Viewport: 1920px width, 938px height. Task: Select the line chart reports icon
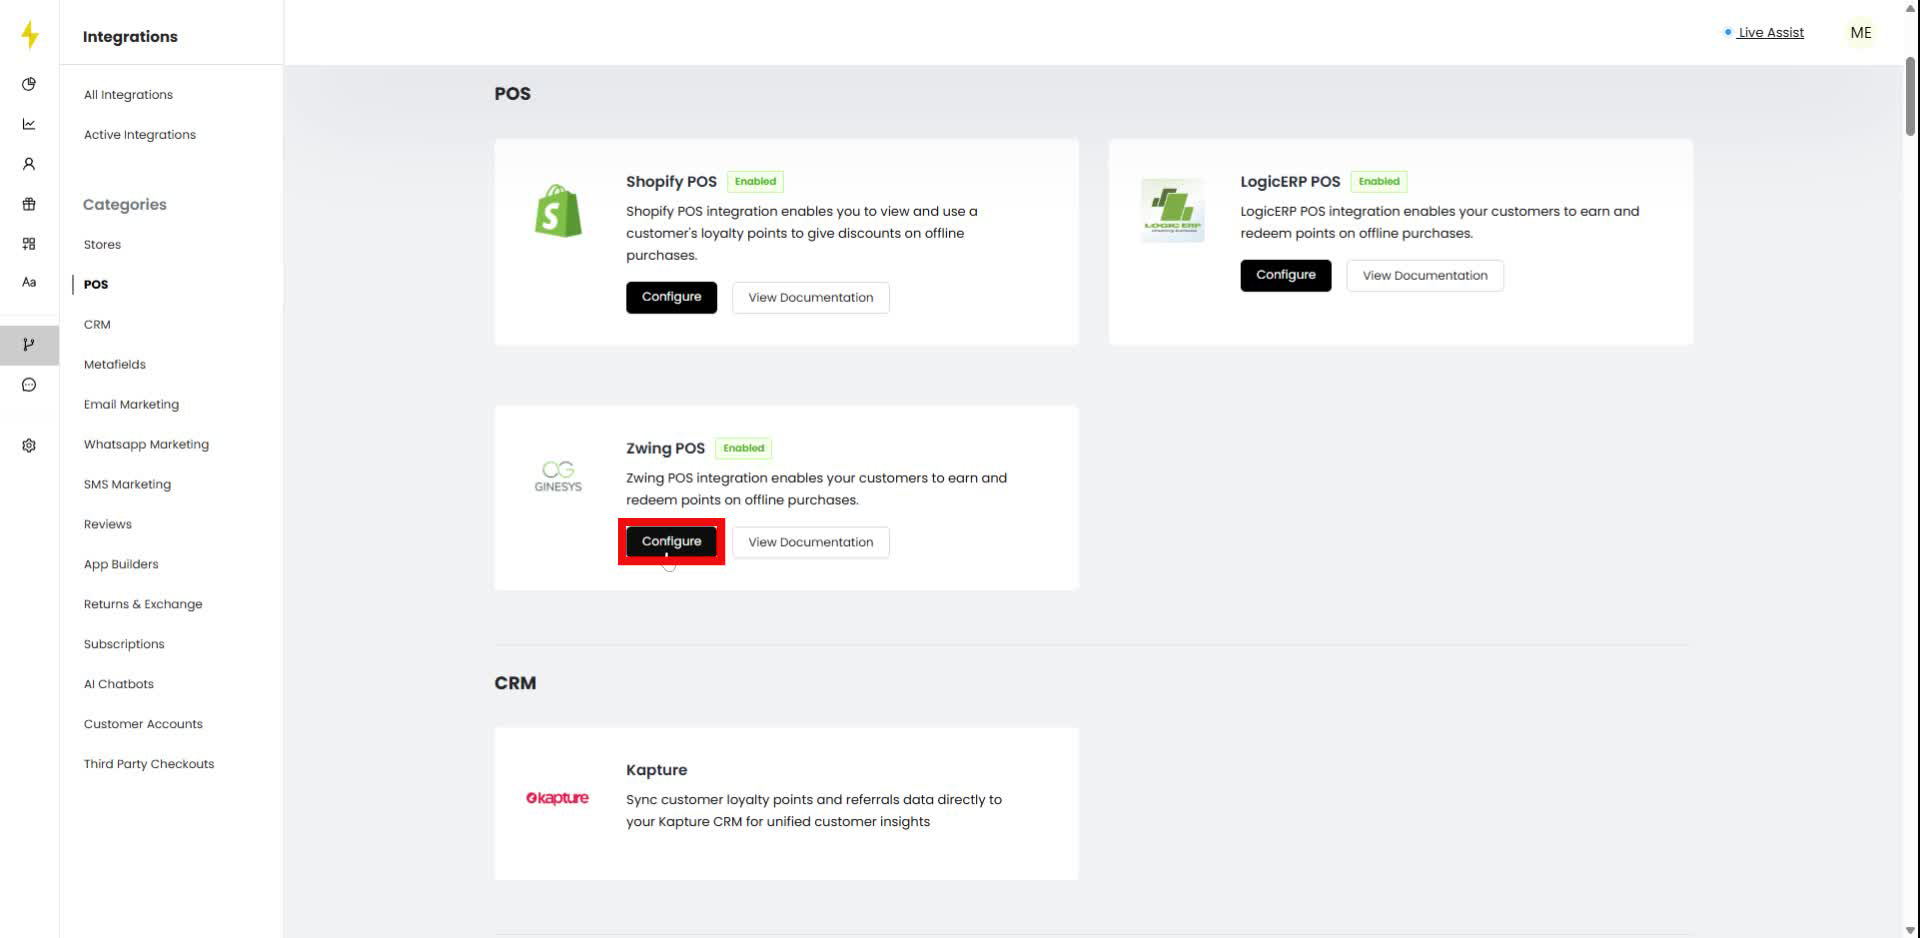tap(29, 124)
